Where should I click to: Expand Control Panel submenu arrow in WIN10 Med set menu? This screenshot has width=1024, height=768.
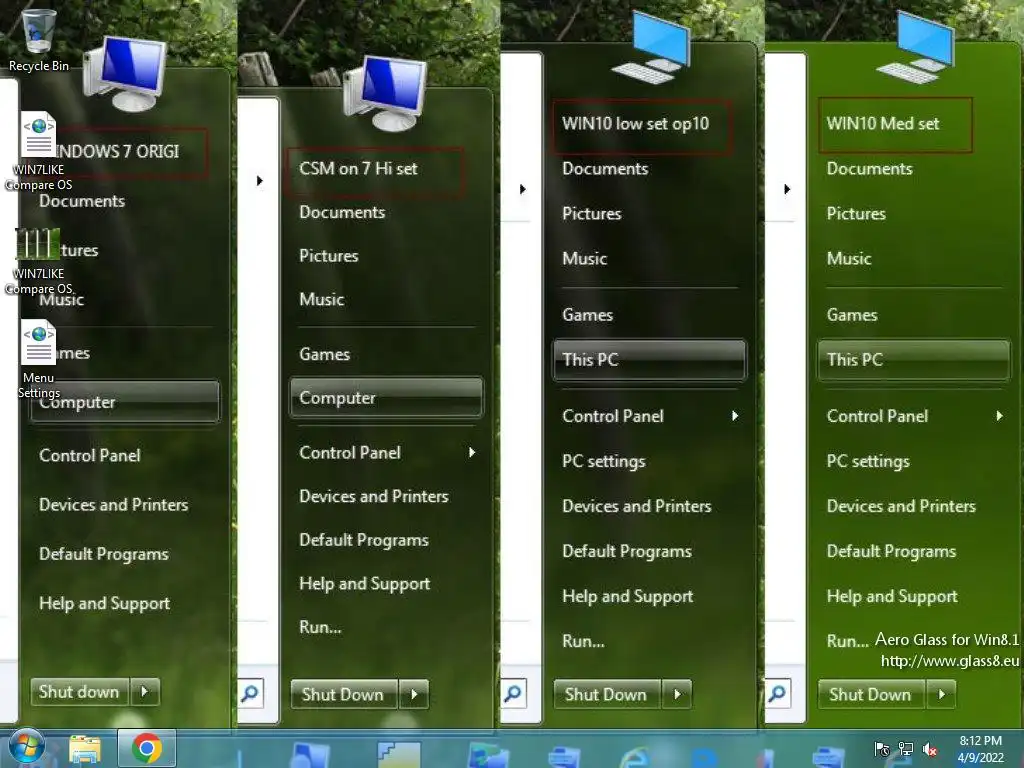point(1000,416)
